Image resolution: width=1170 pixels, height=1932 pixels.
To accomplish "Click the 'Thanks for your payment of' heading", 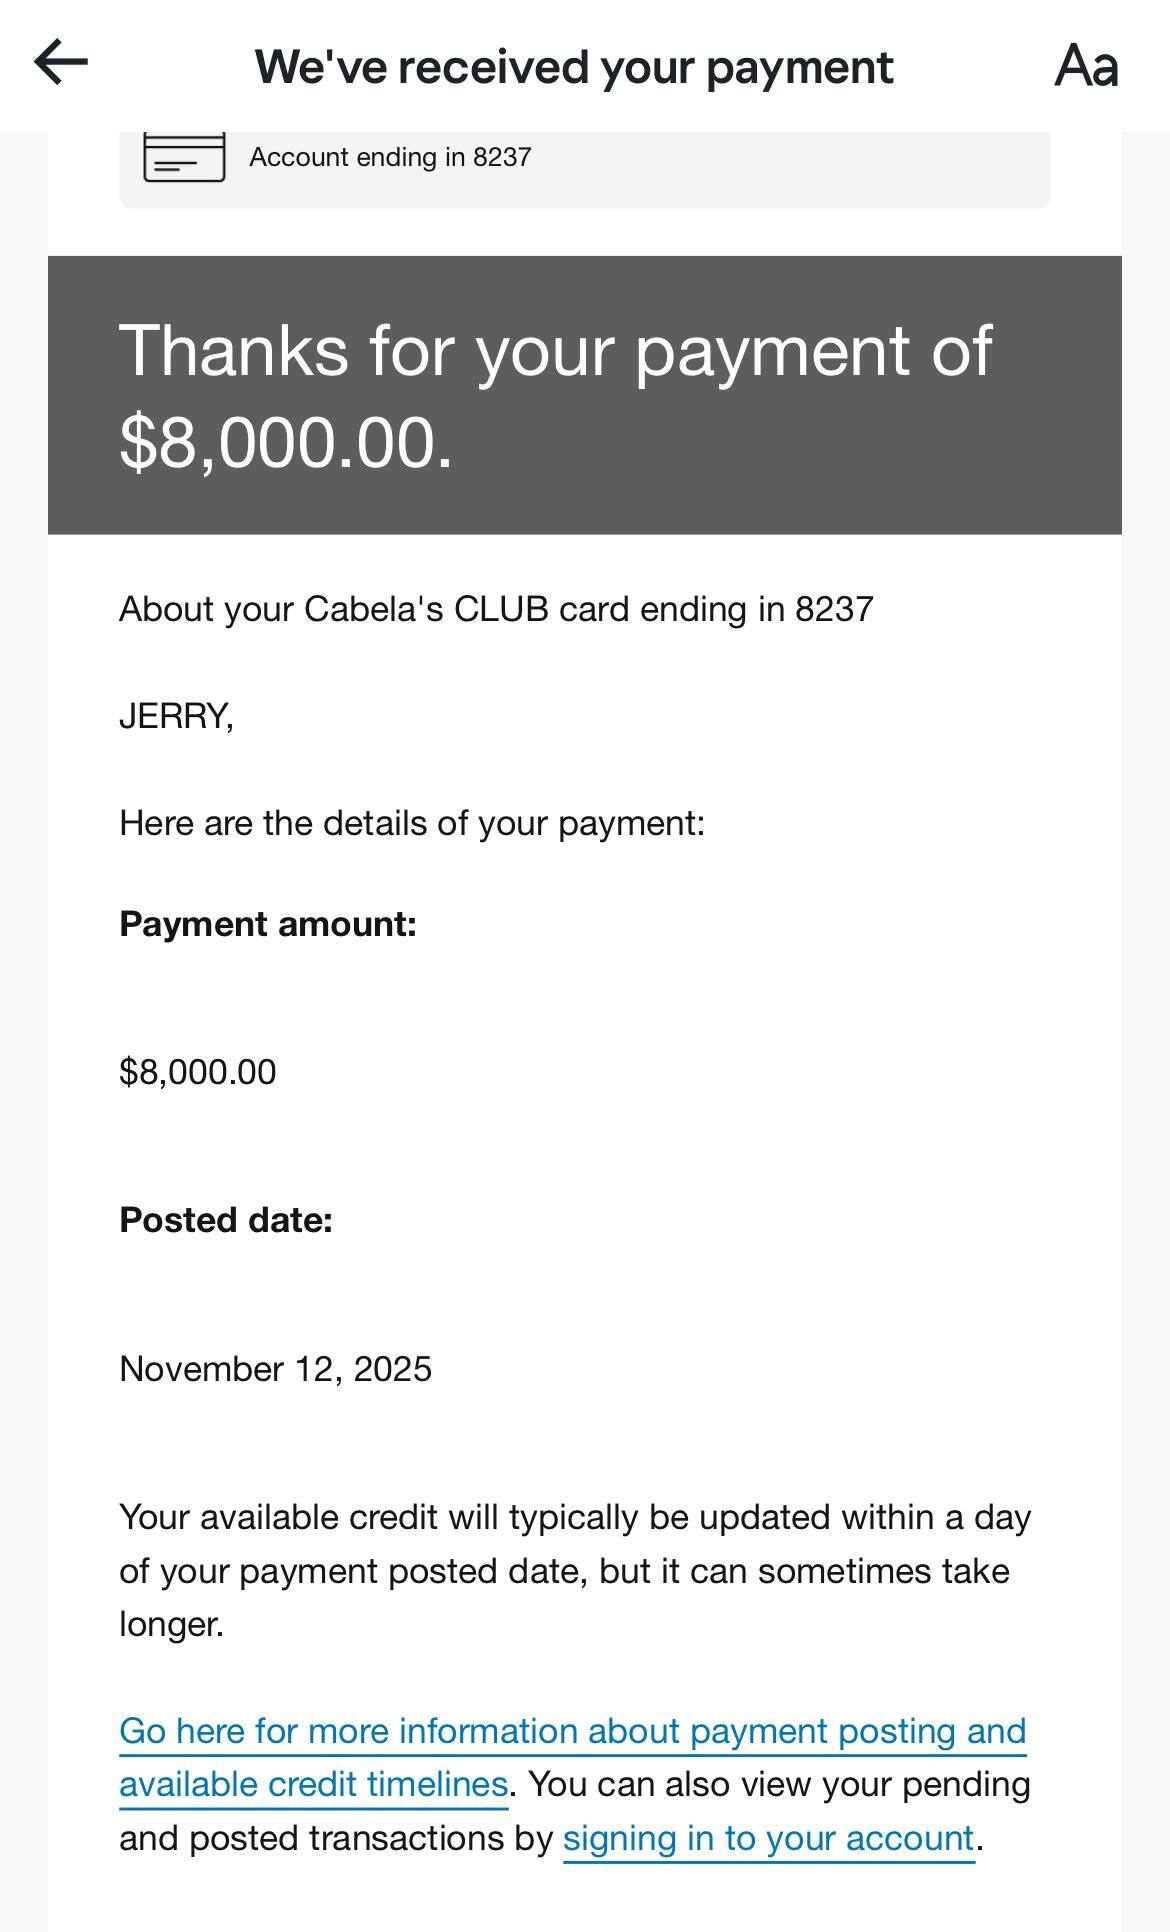I will 555,351.
